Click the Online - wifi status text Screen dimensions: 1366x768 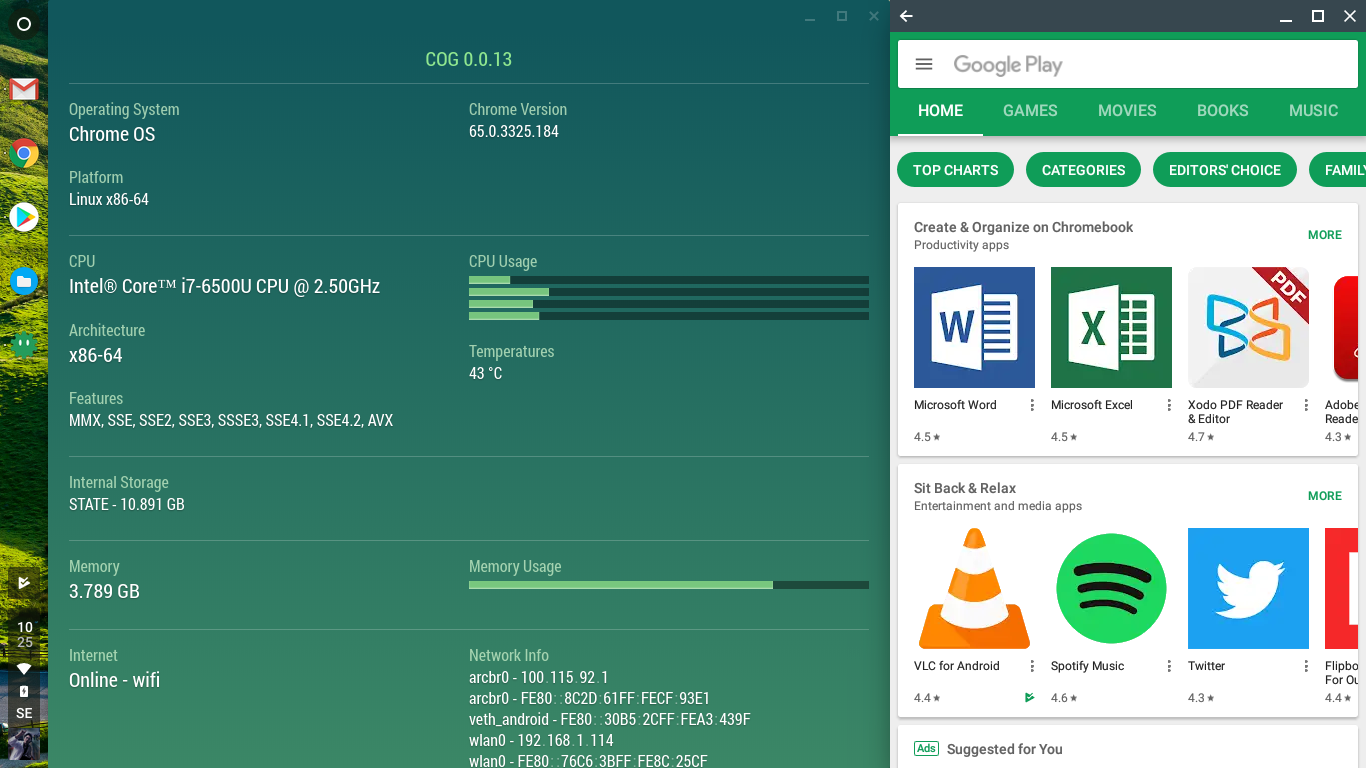click(114, 680)
